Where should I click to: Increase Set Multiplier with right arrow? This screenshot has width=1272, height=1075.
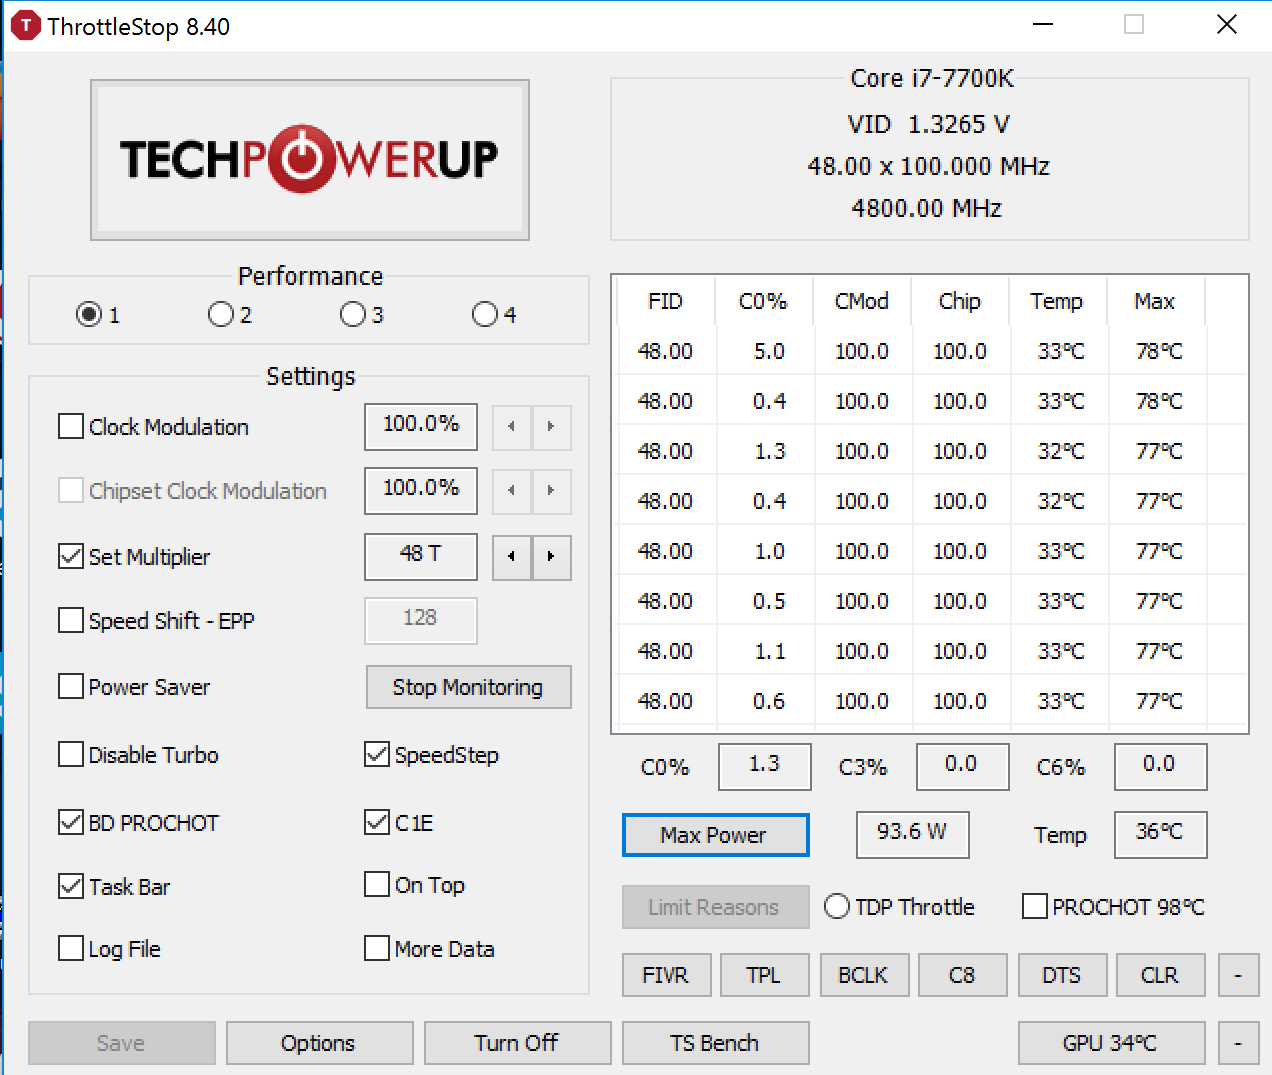click(x=551, y=557)
